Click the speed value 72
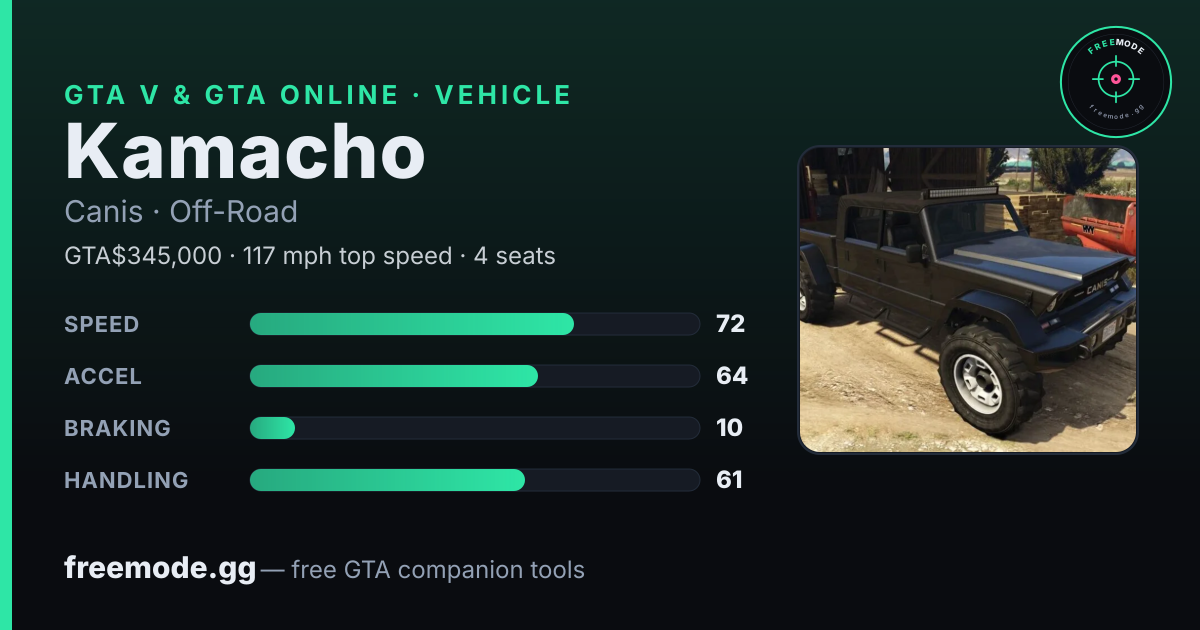 coord(730,324)
